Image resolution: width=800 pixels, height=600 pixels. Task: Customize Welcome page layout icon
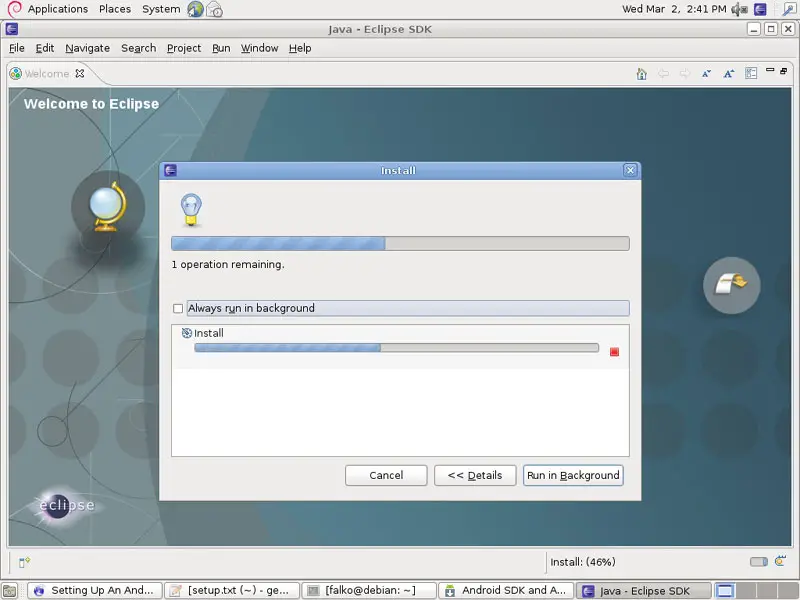751,73
